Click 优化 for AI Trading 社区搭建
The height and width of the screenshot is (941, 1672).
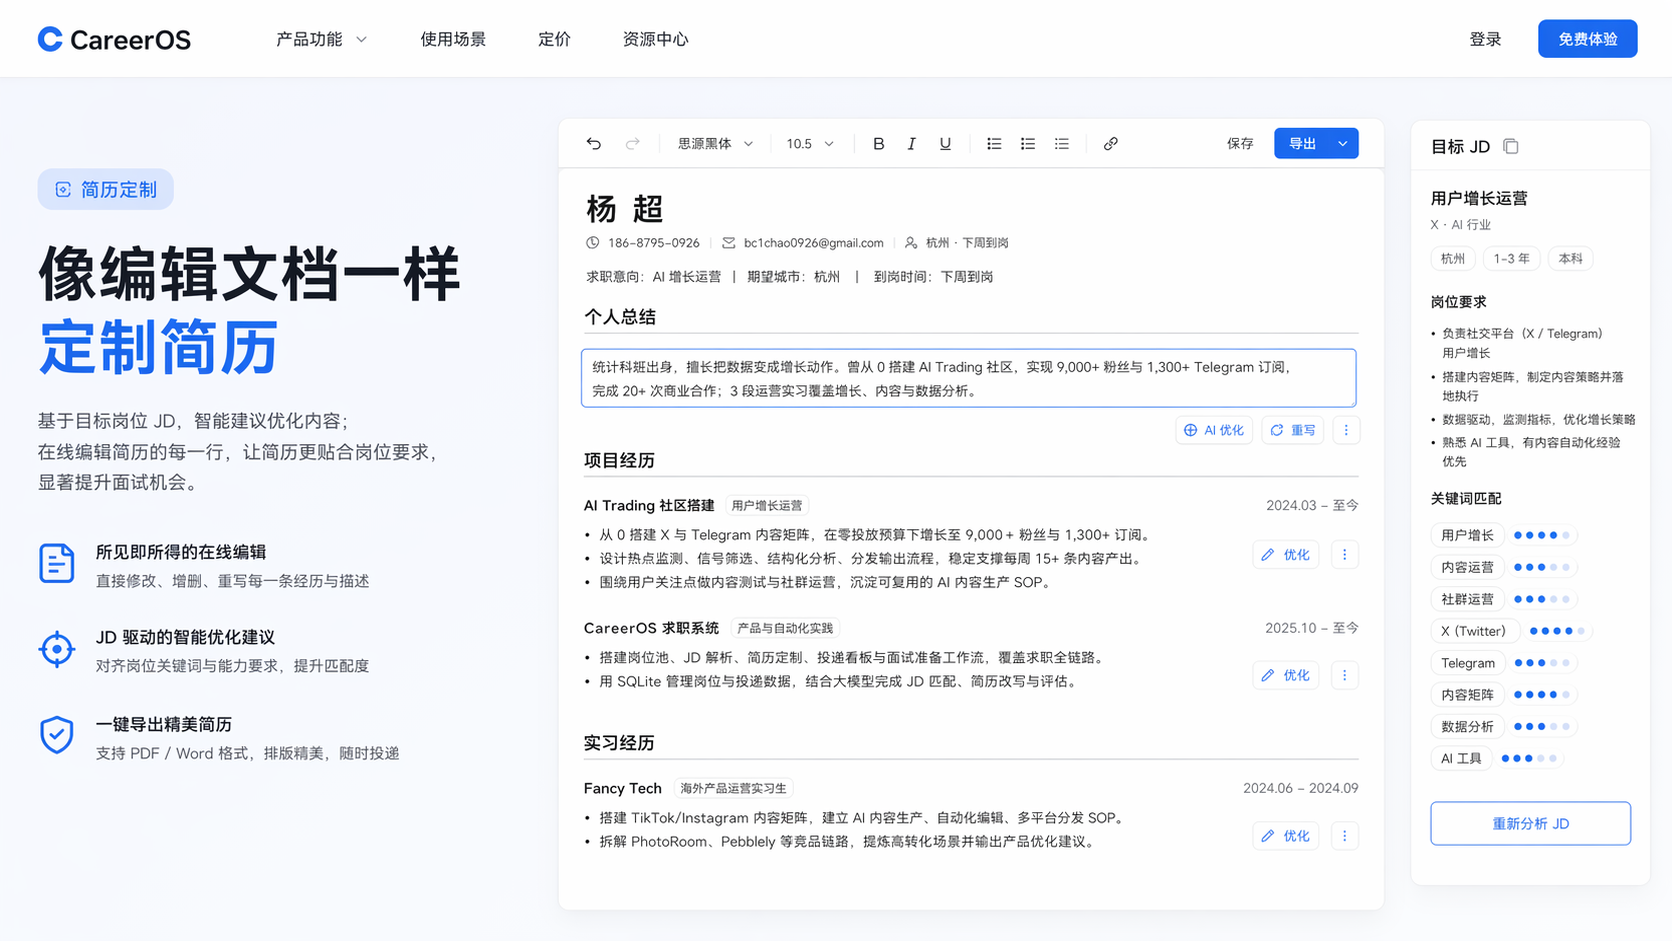[x=1286, y=554]
